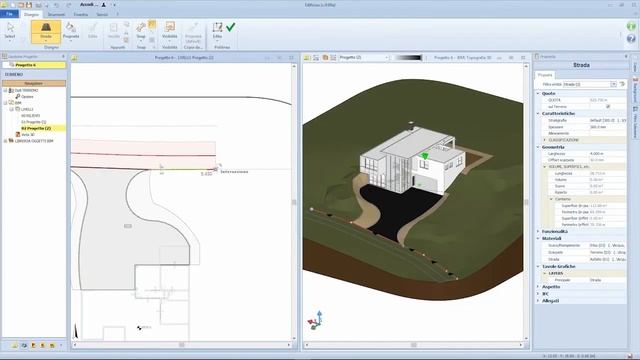Viewport: 640px width, 360px height.
Task: Open the Visibilità tool in the ribbon
Action: [169, 31]
